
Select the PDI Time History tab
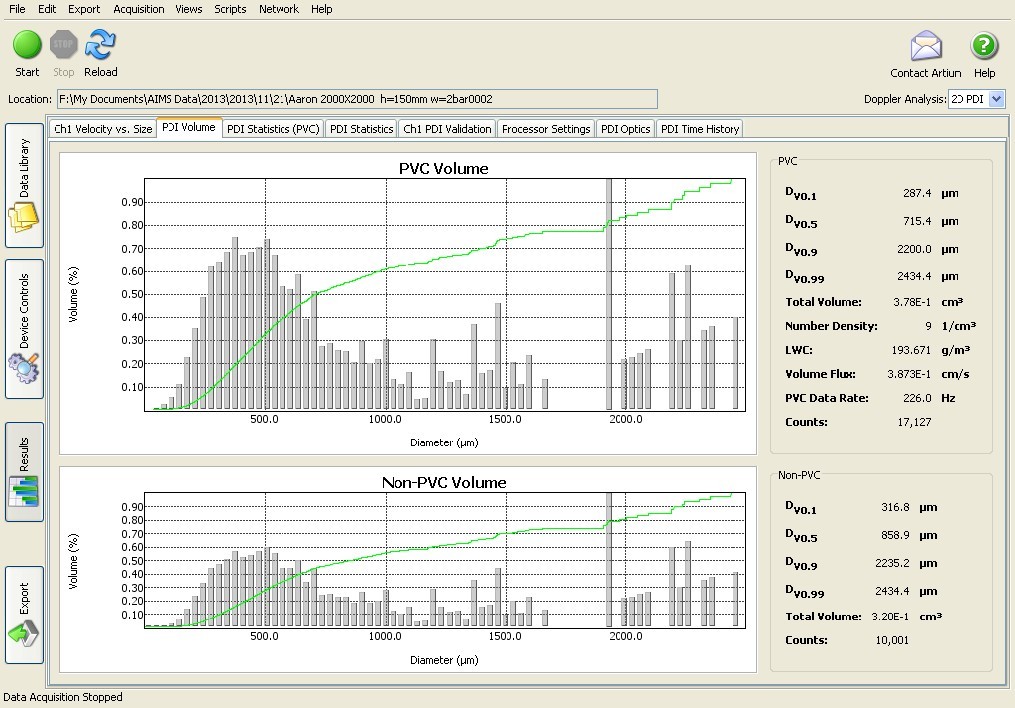700,129
